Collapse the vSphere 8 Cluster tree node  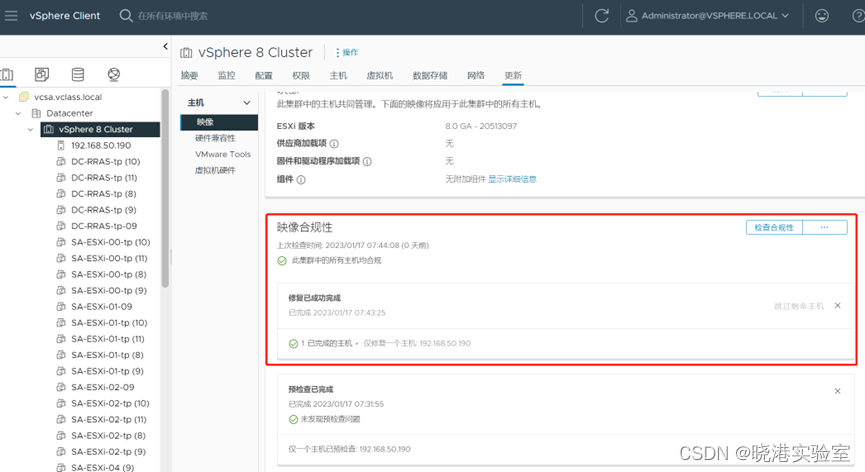(30, 129)
